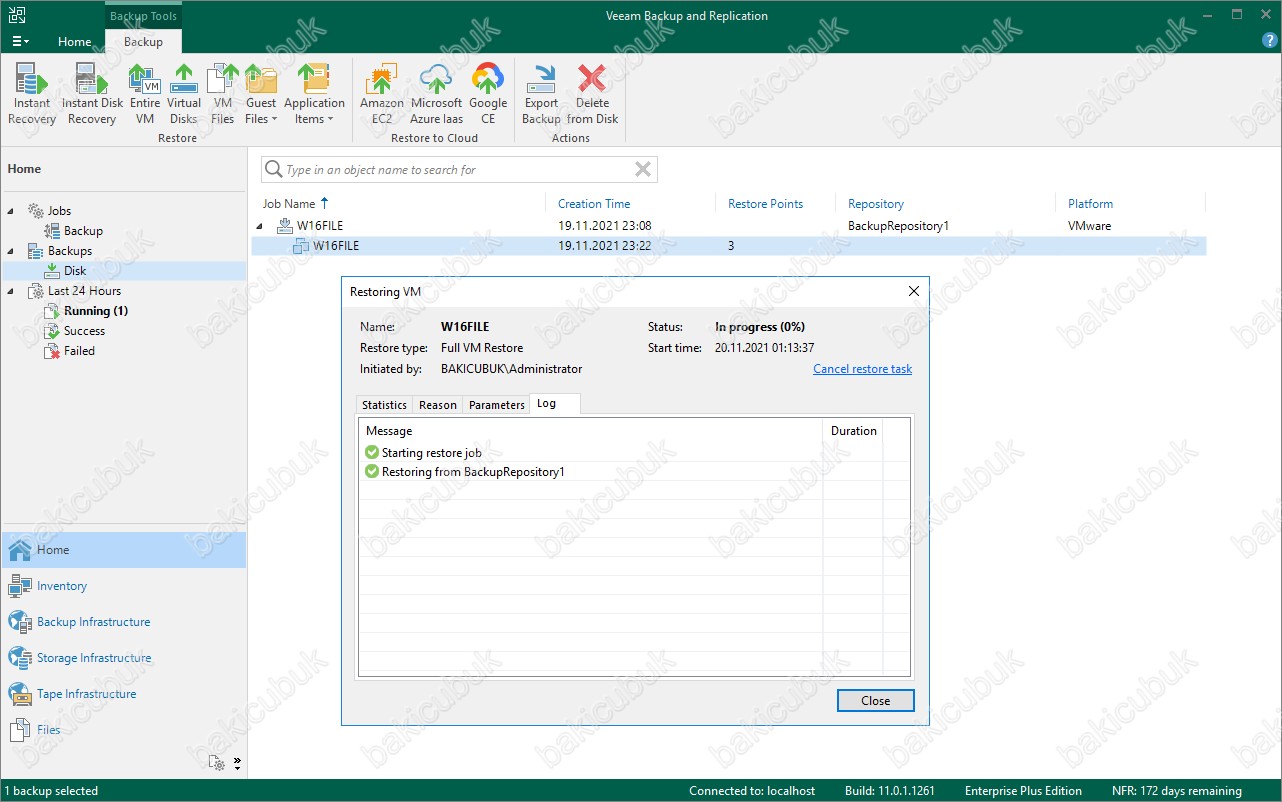This screenshot has width=1282, height=802.
Task: Click the Veeam application icon in title bar
Action: 17,15
